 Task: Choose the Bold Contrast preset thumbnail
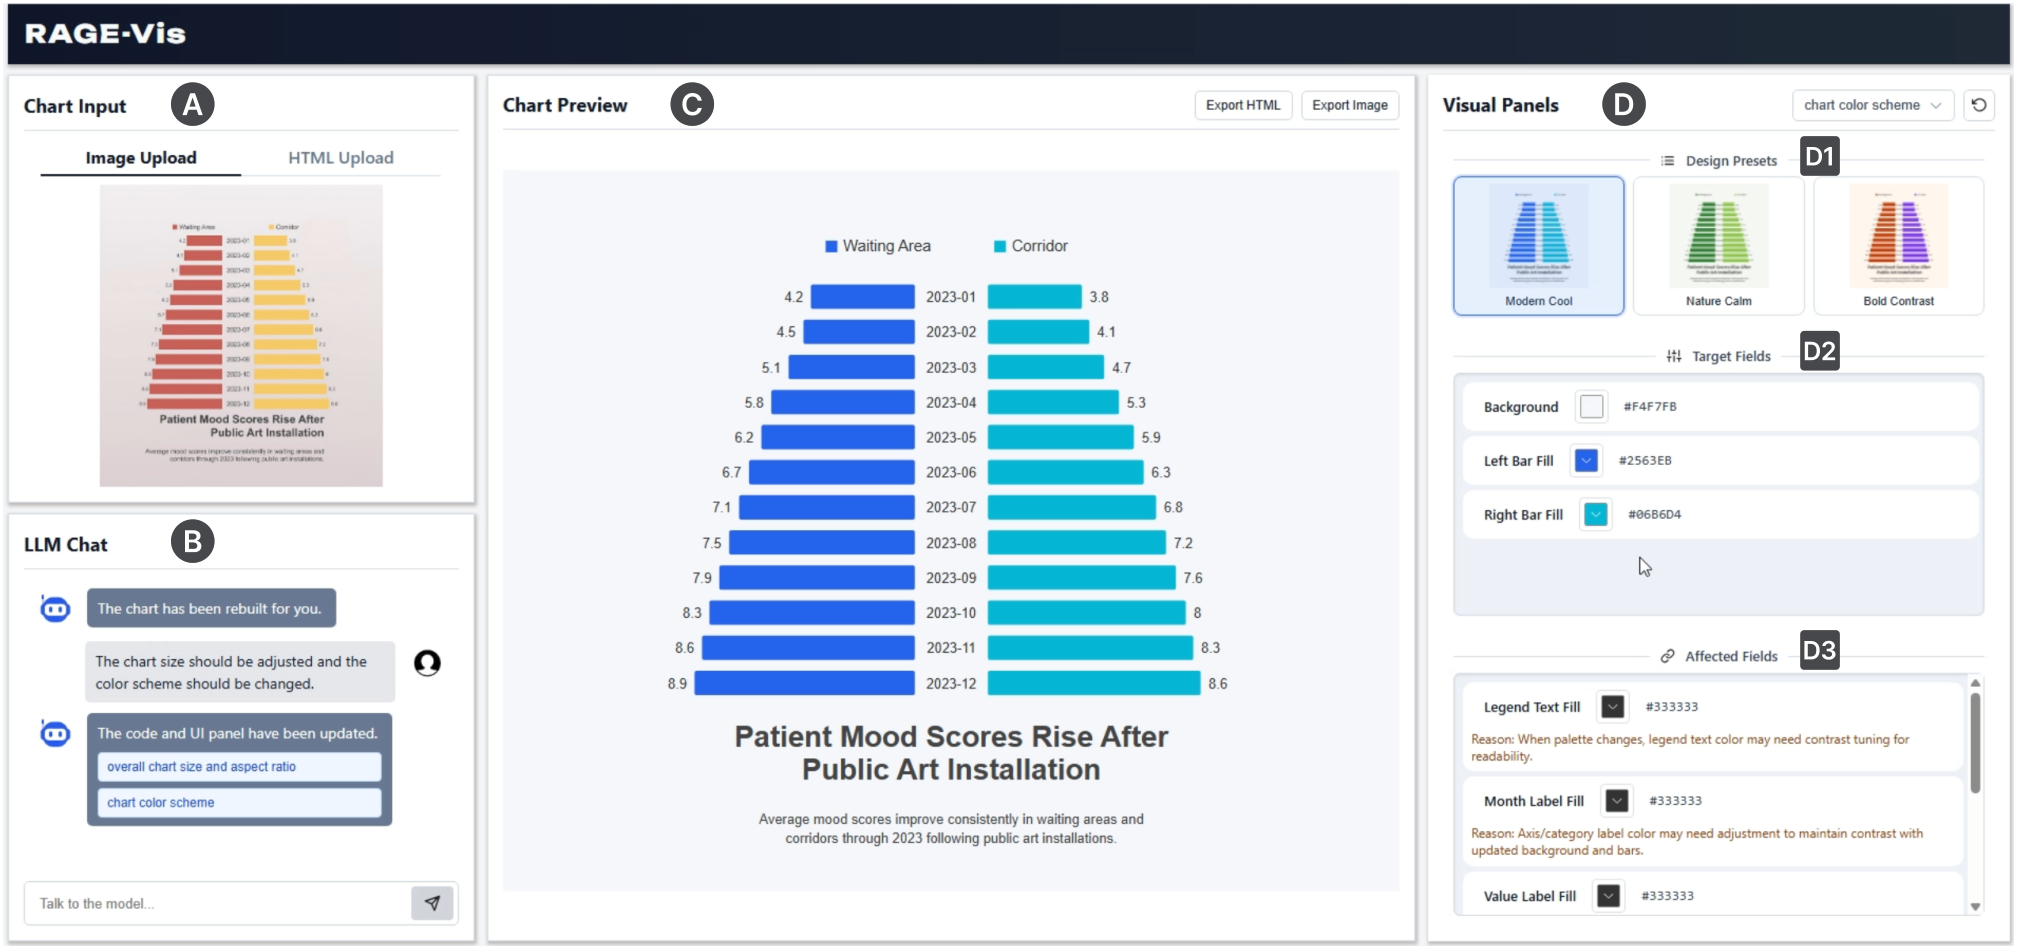point(1898,246)
